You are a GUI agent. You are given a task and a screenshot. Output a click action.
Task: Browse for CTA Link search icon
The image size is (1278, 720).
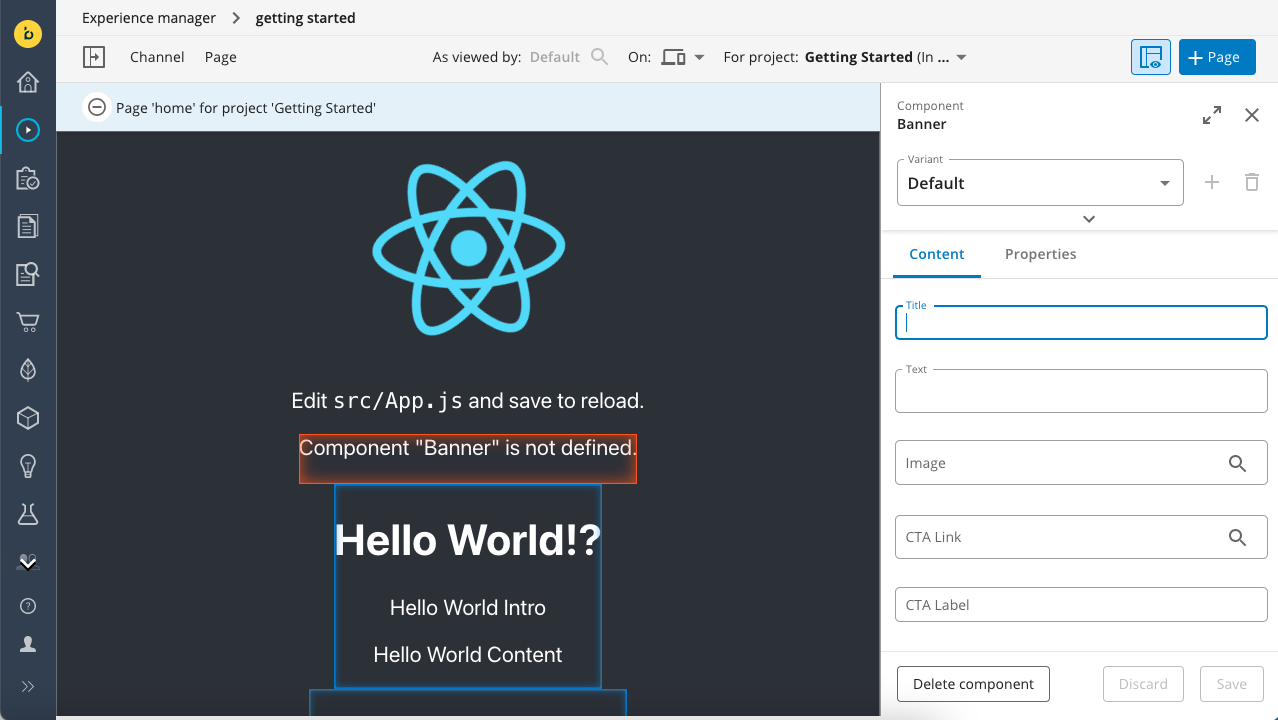[x=1238, y=537]
